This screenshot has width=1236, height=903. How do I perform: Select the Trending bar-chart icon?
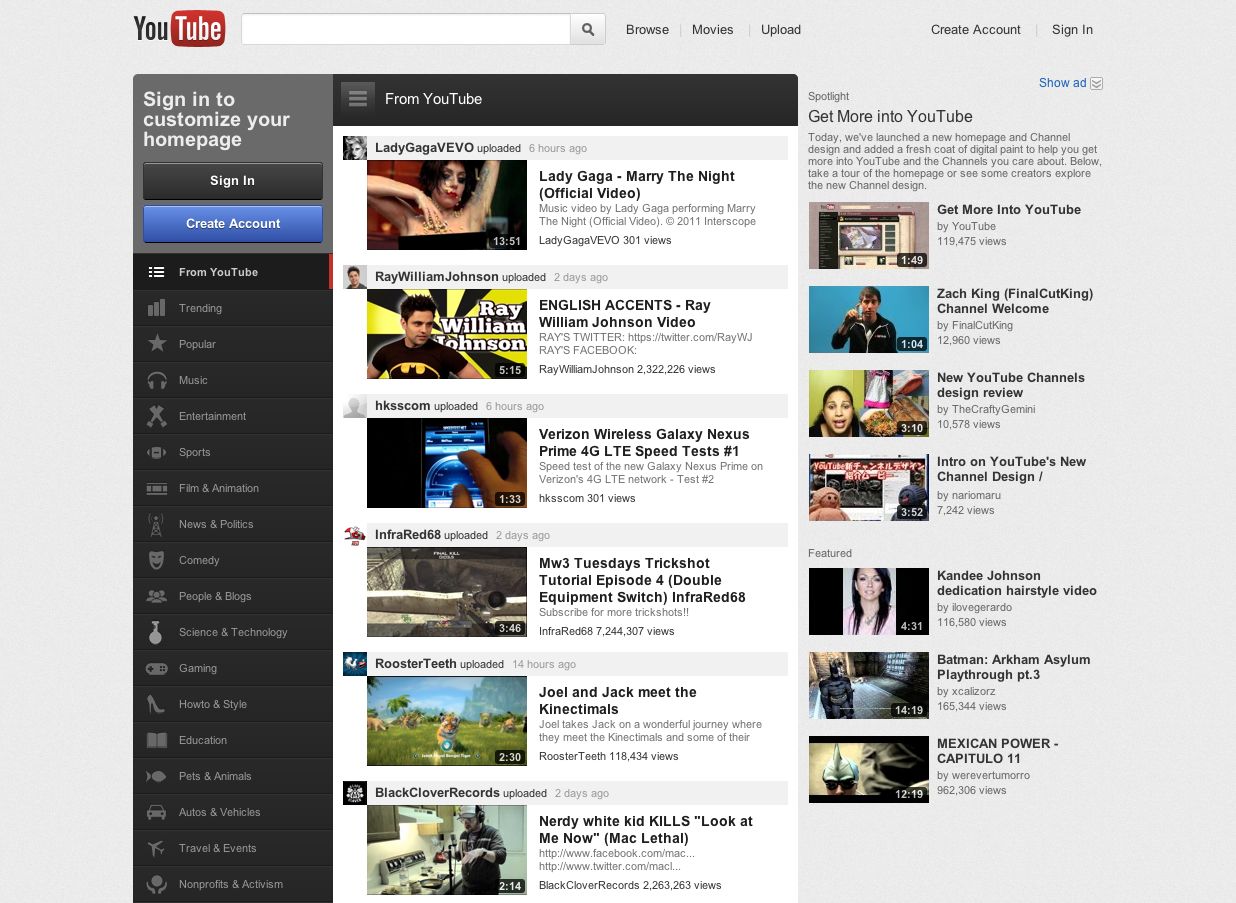pos(157,308)
